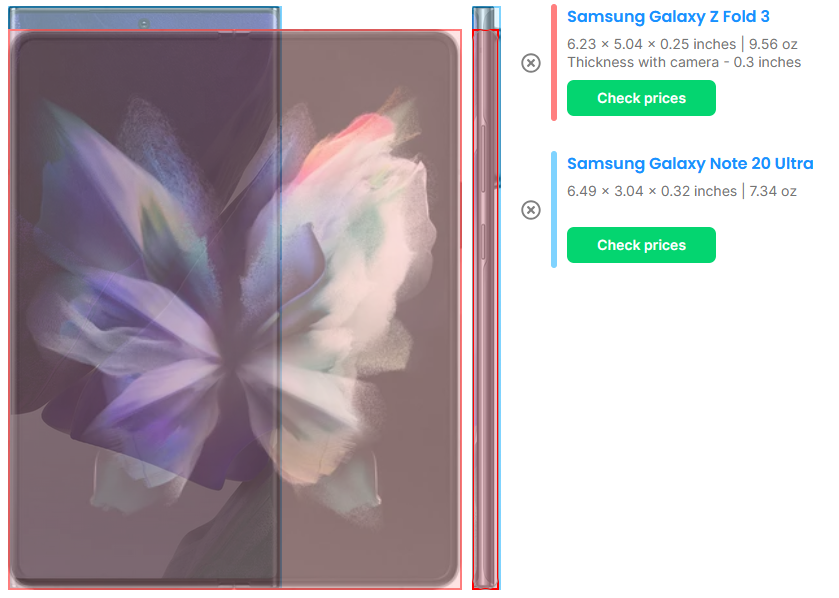Remove Samsung Galaxy Note 20 Ultra from comparison
This screenshot has width=839, height=598.
point(530,210)
